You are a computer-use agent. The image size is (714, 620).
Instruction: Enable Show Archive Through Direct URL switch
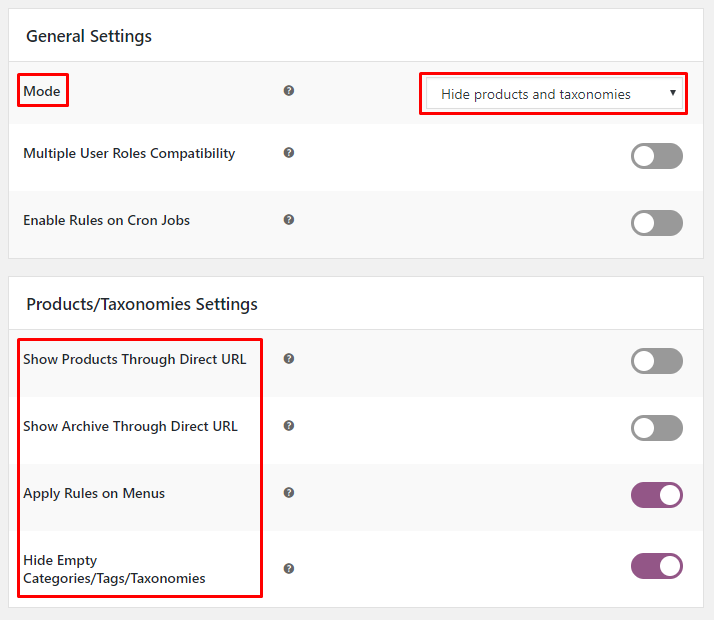[656, 428]
